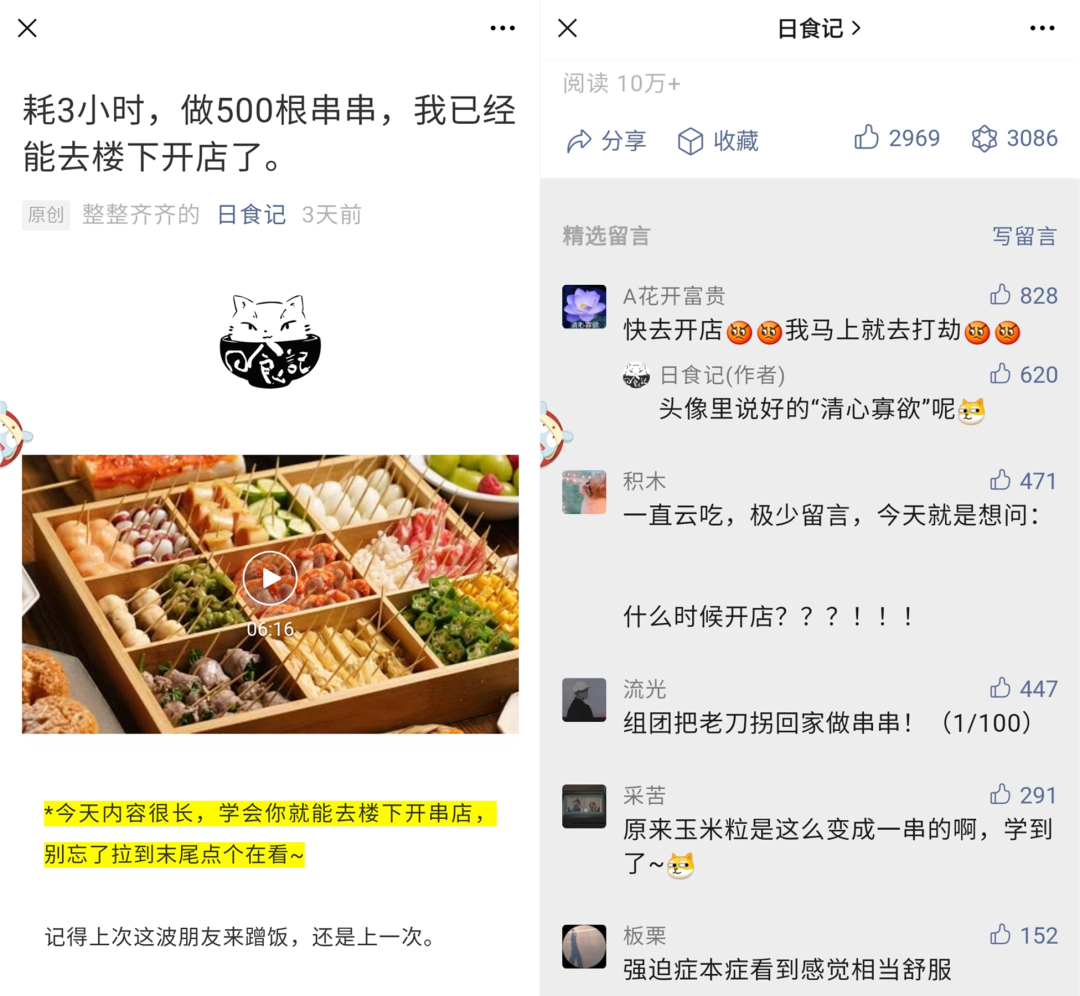The width and height of the screenshot is (1080, 996).
Task: Expand the 日食记 account header title
Action: point(818,28)
